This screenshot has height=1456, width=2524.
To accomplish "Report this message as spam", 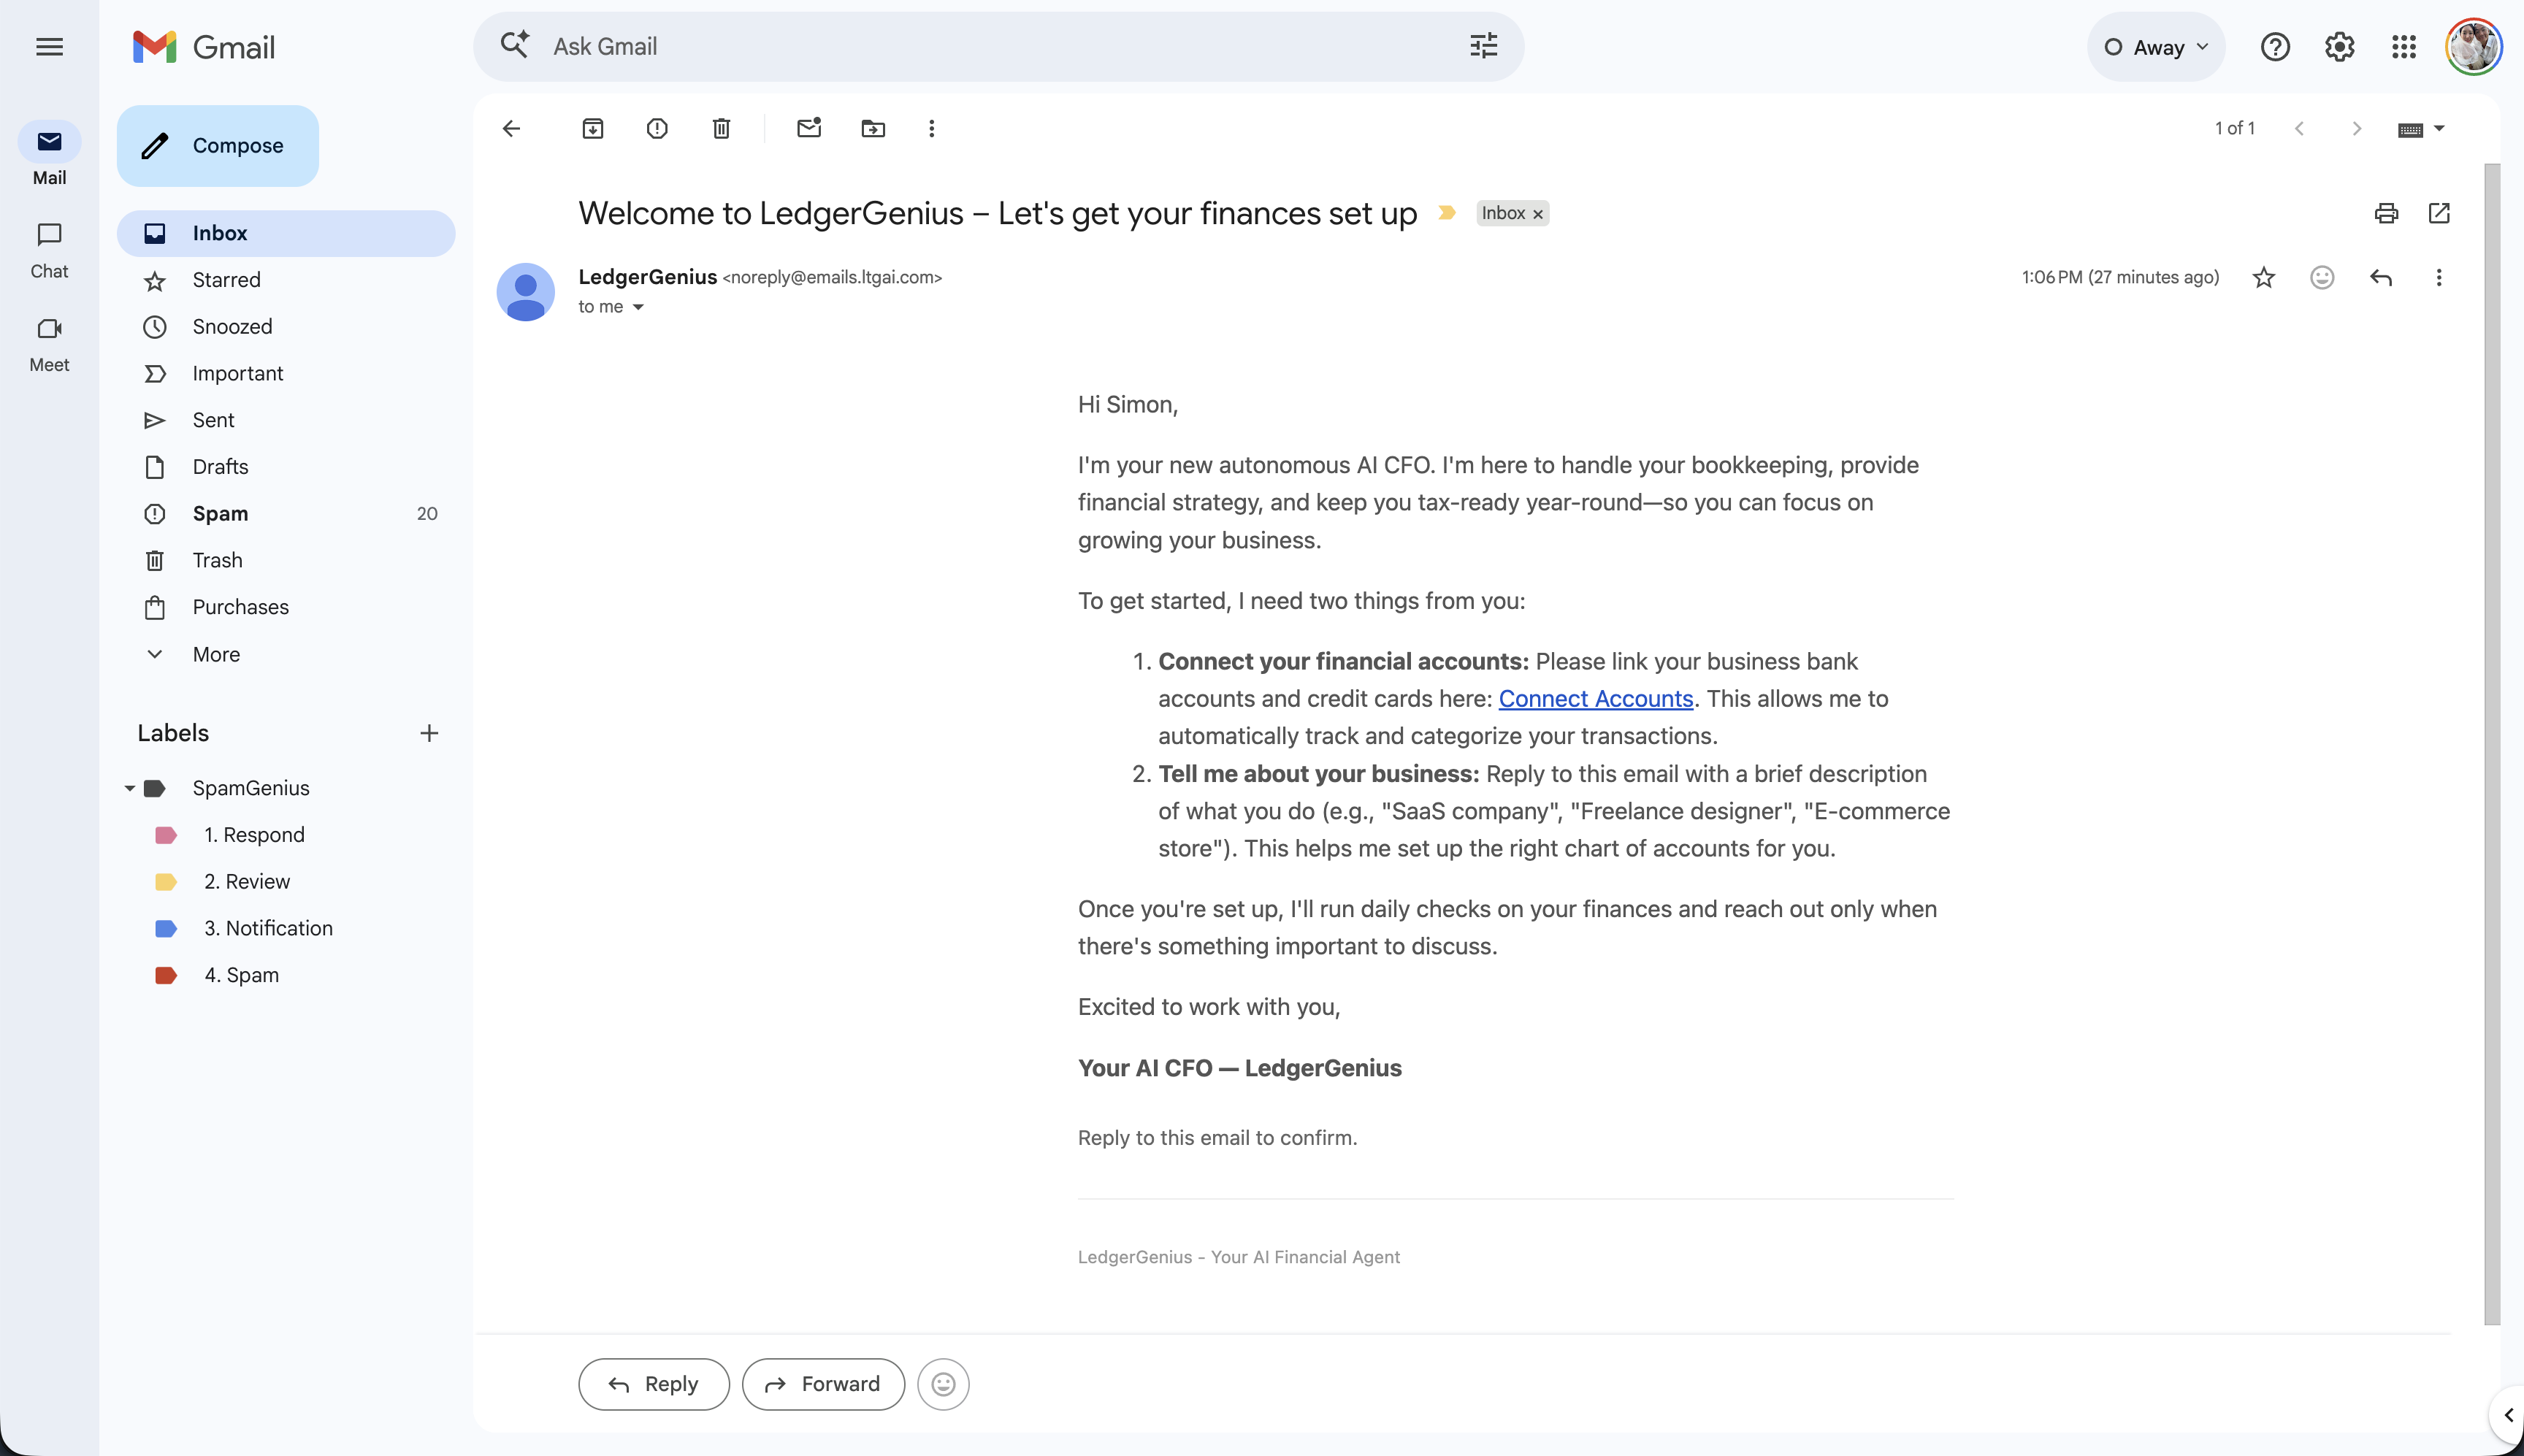I will point(657,128).
